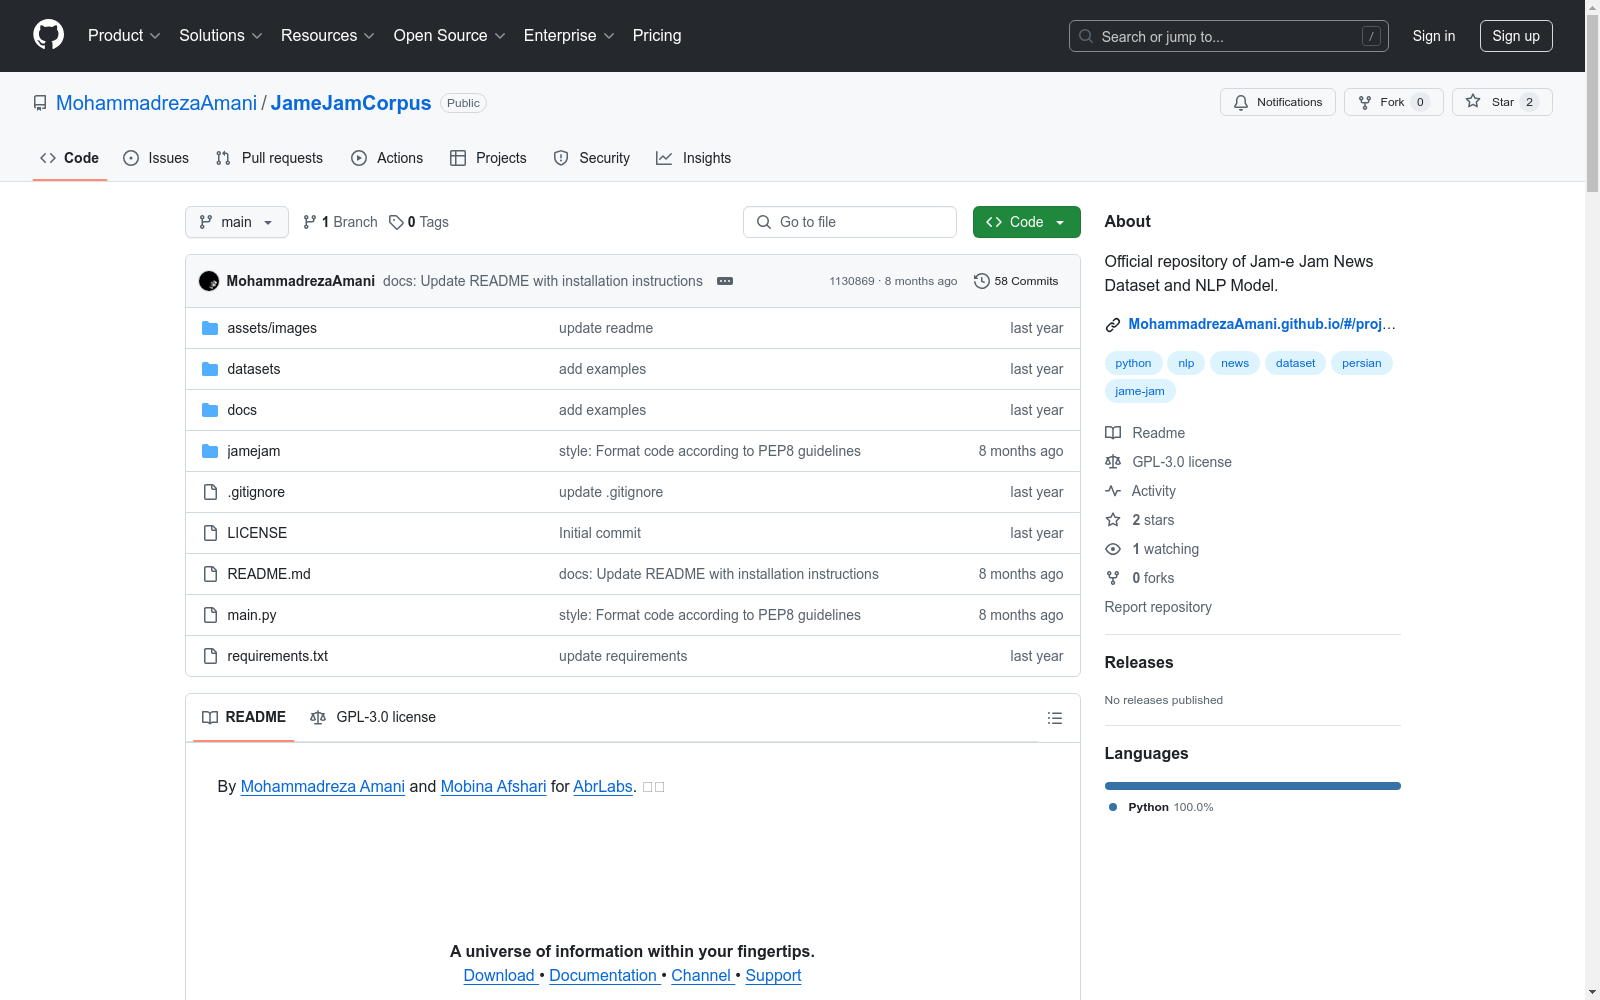
Task: Click the Go to file search field
Action: (850, 222)
